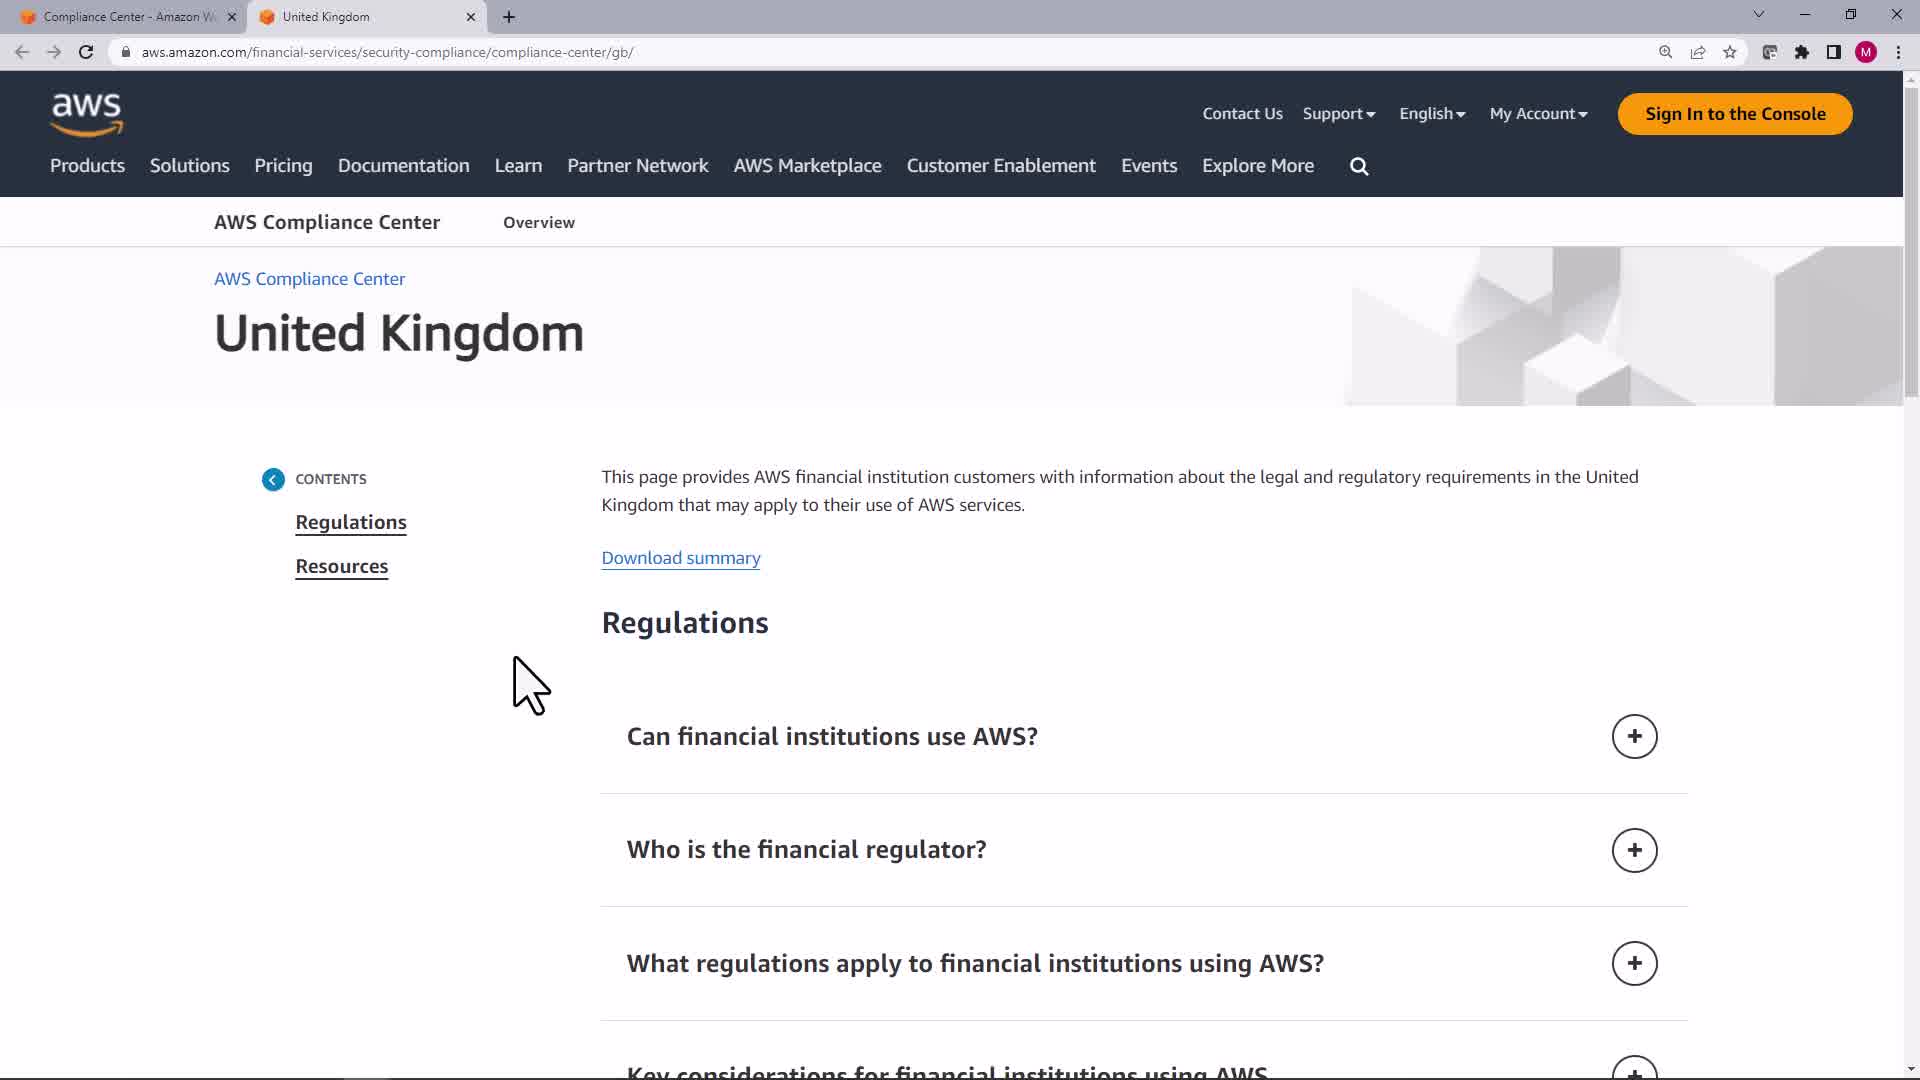This screenshot has width=1920, height=1080.
Task: Open the Products menu item
Action: click(87, 166)
